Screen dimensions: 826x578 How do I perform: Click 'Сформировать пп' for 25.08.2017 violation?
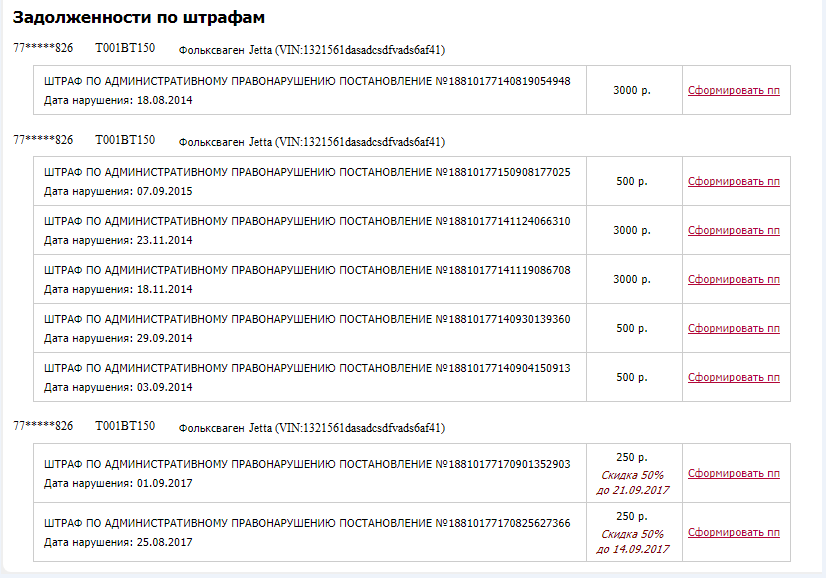(x=733, y=532)
